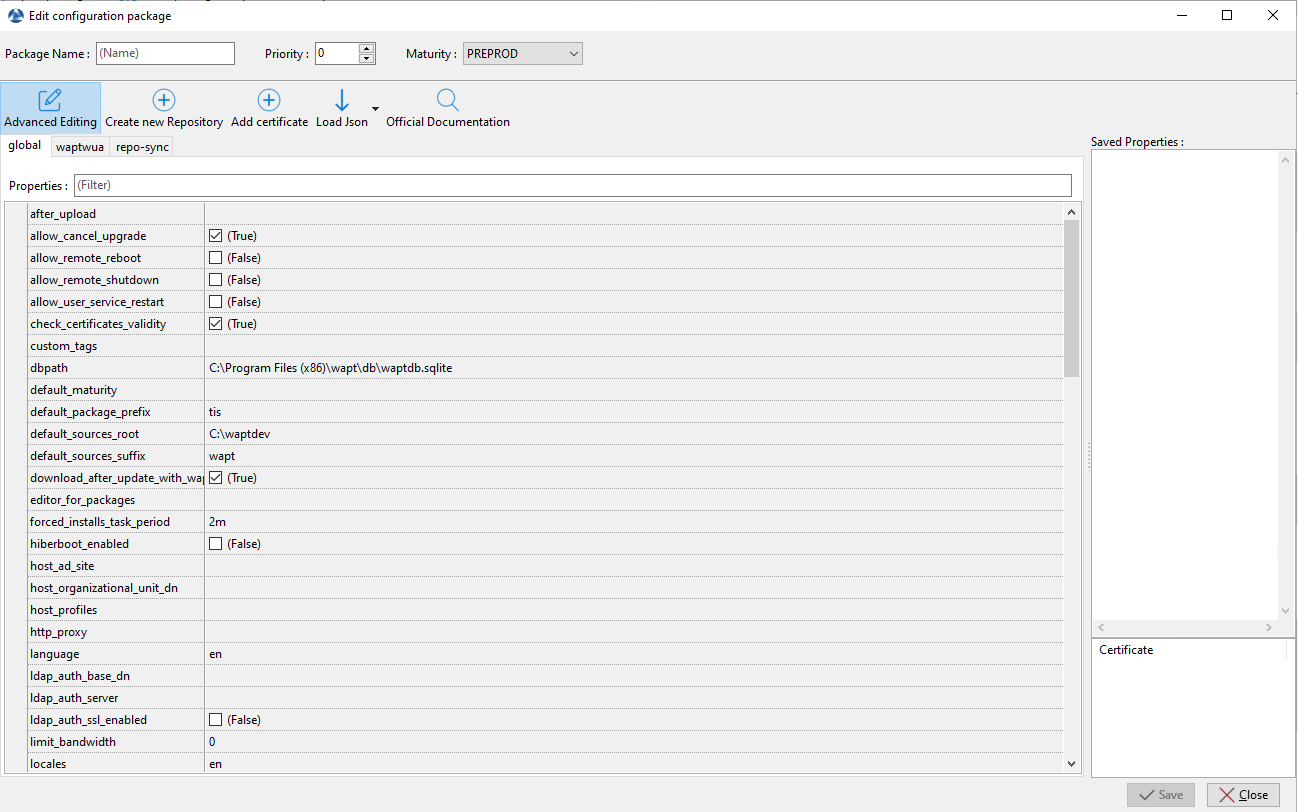
Task: Click the properties list vertical scrollbar down arrow
Action: (x=1072, y=764)
